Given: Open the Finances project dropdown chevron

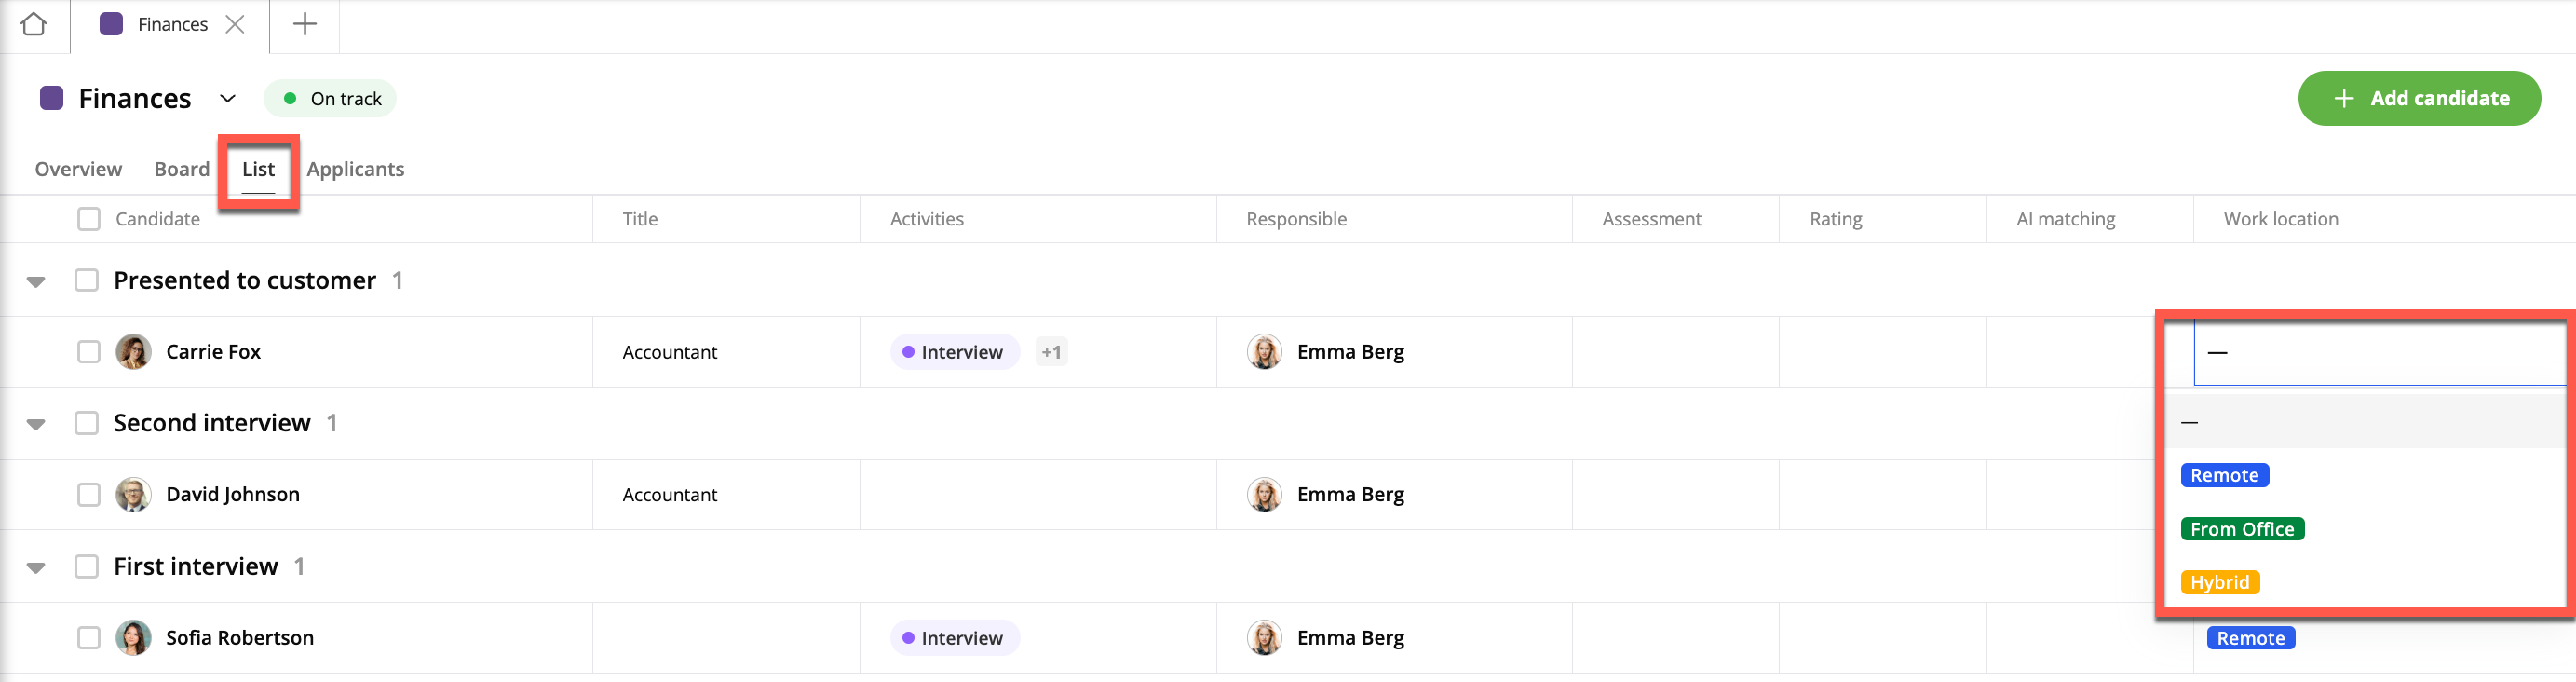Looking at the screenshot, I should 228,98.
